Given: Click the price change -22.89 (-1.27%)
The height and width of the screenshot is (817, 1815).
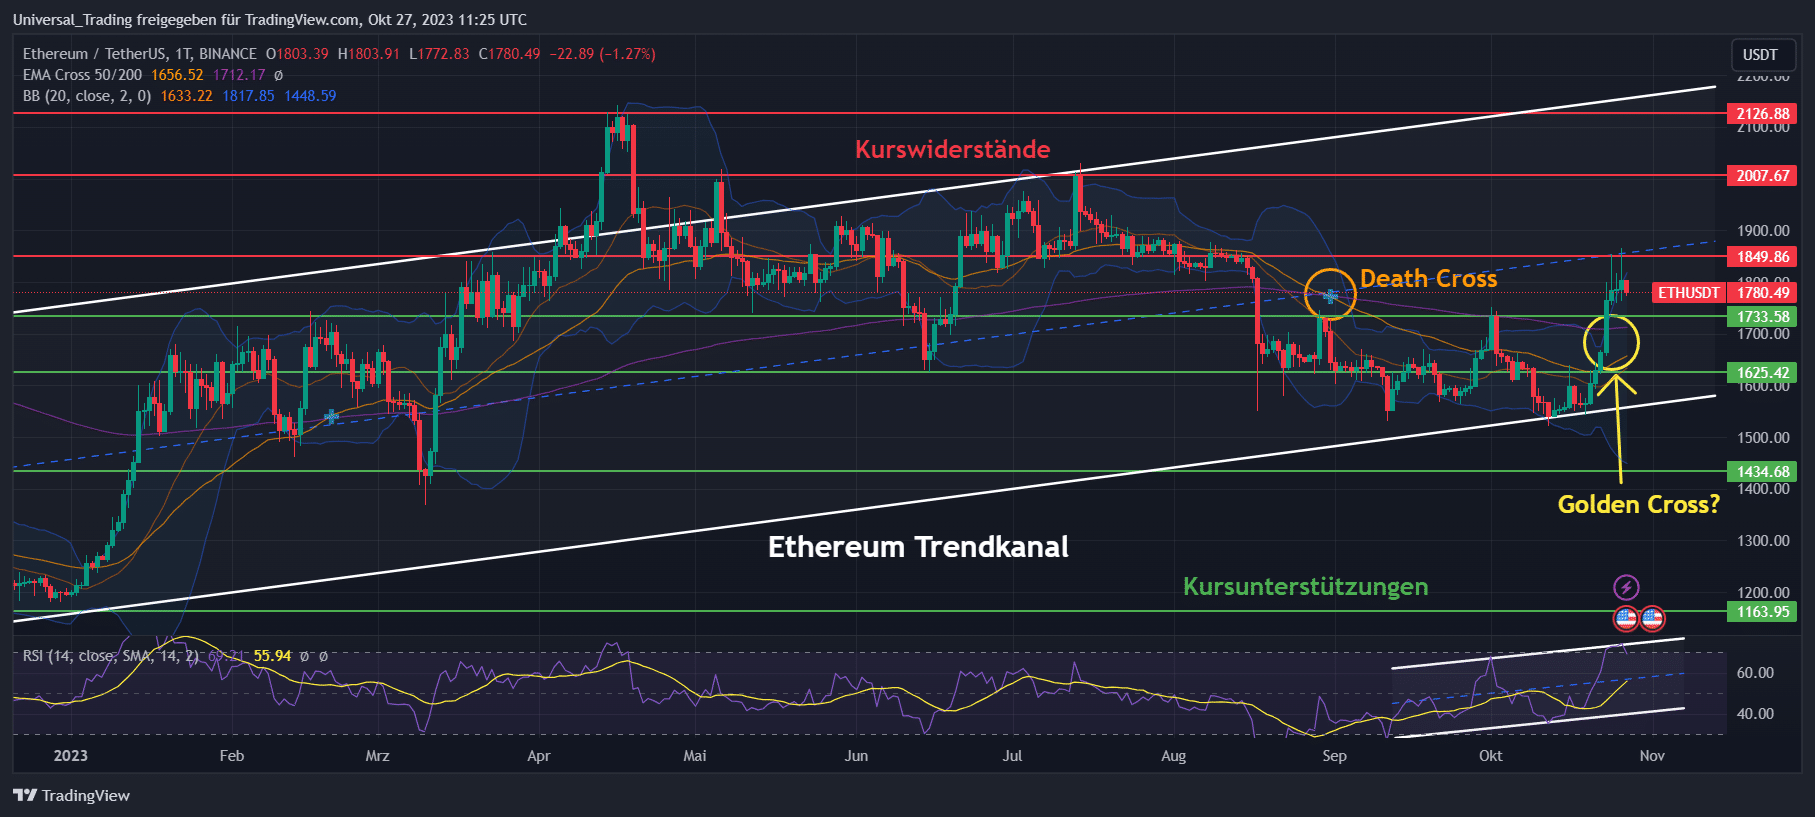Looking at the screenshot, I should click(x=603, y=54).
